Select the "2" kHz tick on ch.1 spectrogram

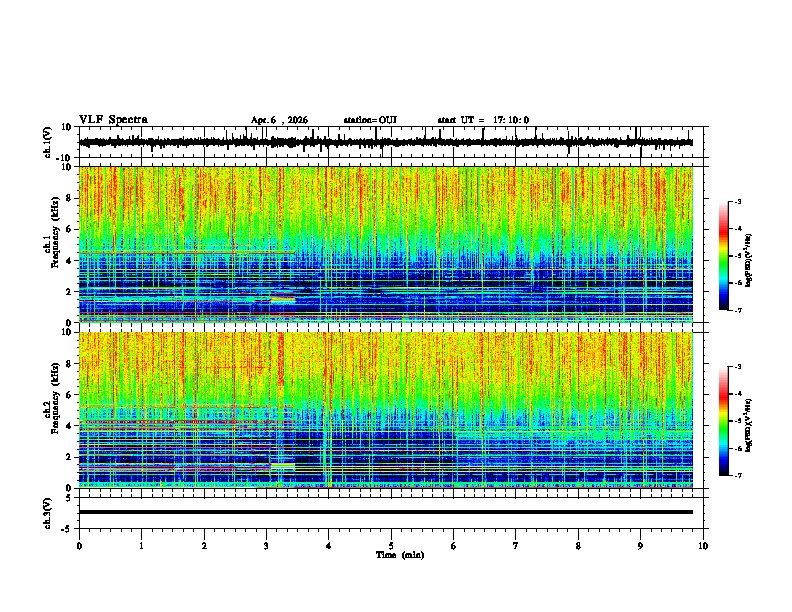(x=69, y=291)
